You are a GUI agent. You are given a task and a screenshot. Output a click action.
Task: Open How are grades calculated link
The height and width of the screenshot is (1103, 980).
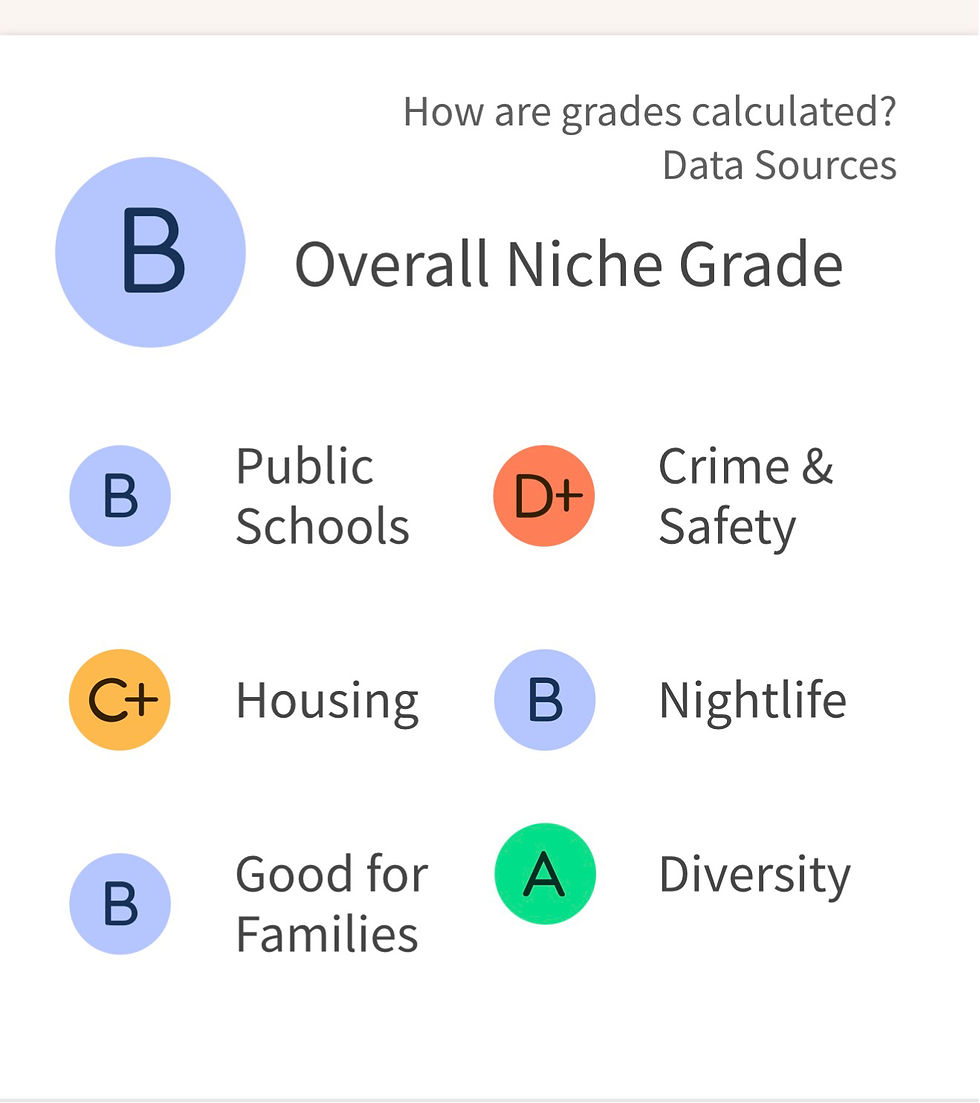649,113
